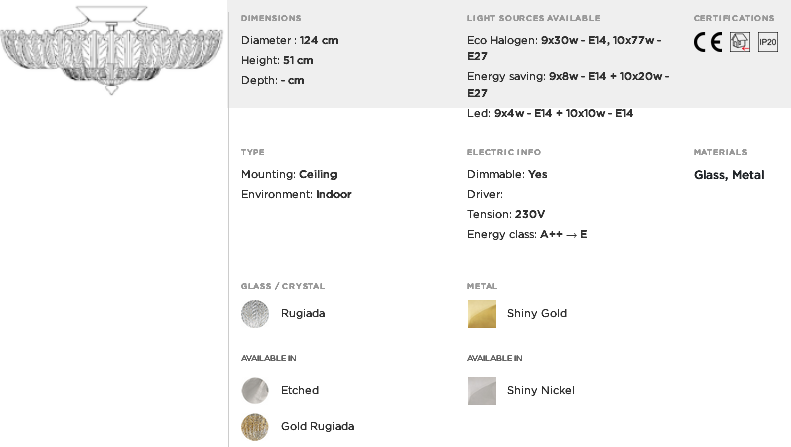Screen dimensions: 791x447
Task: Click the Led light source line
Action: click(550, 113)
